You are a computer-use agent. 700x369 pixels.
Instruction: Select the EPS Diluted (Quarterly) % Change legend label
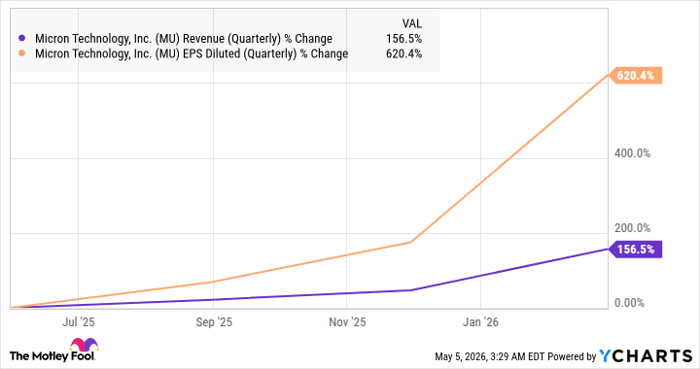click(192, 54)
